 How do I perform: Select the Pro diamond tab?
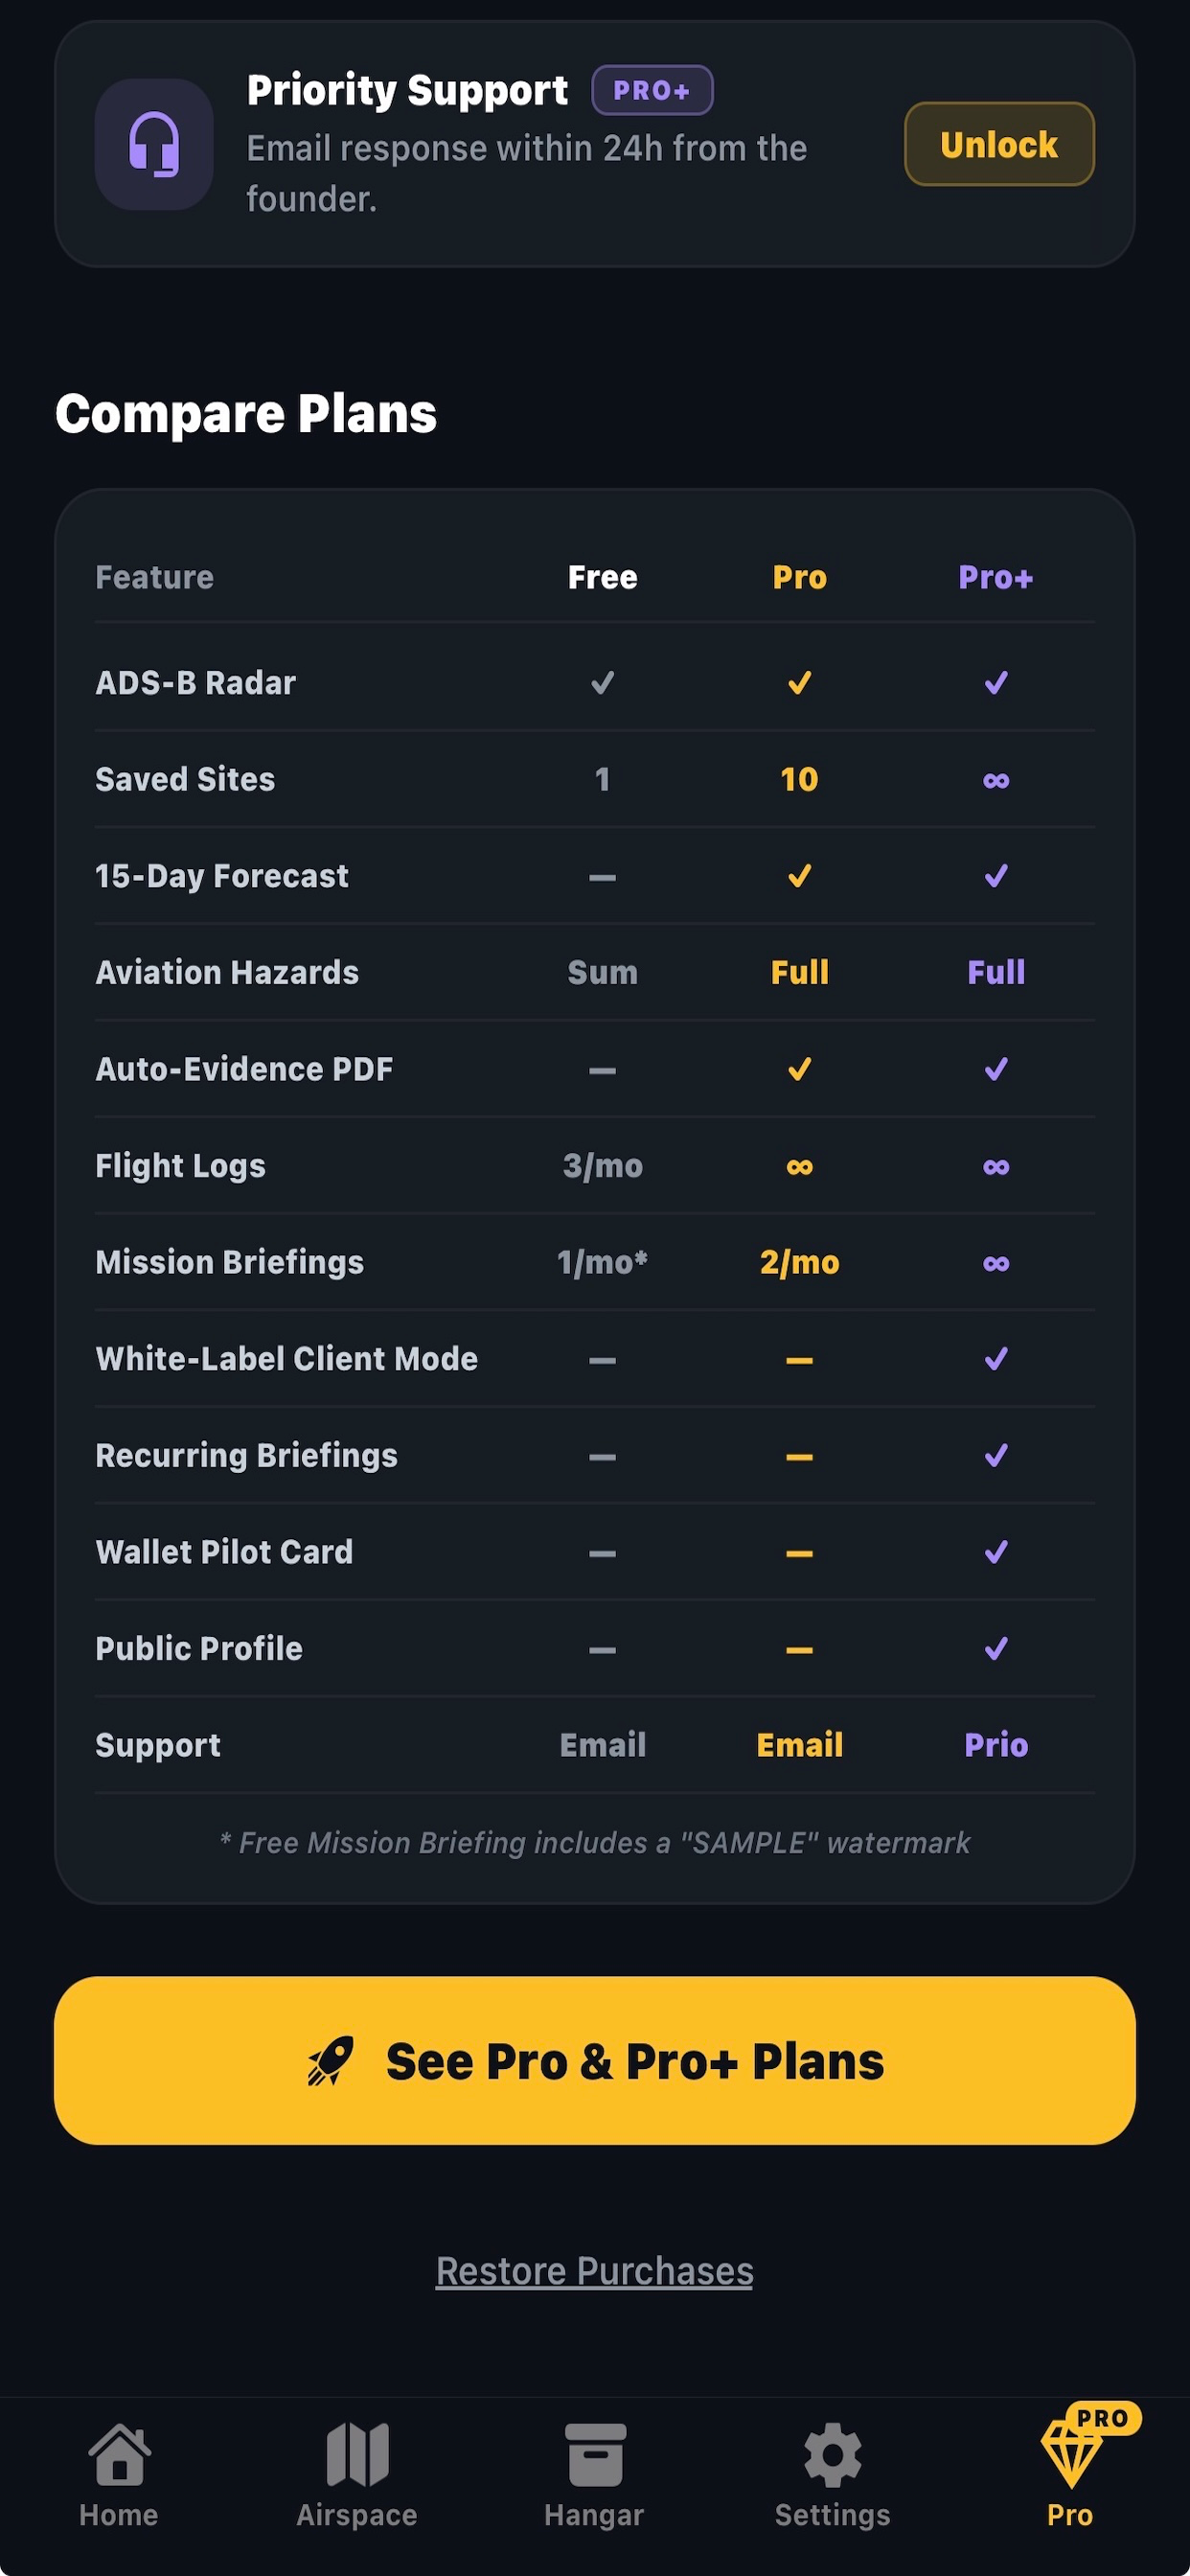tap(1070, 2475)
